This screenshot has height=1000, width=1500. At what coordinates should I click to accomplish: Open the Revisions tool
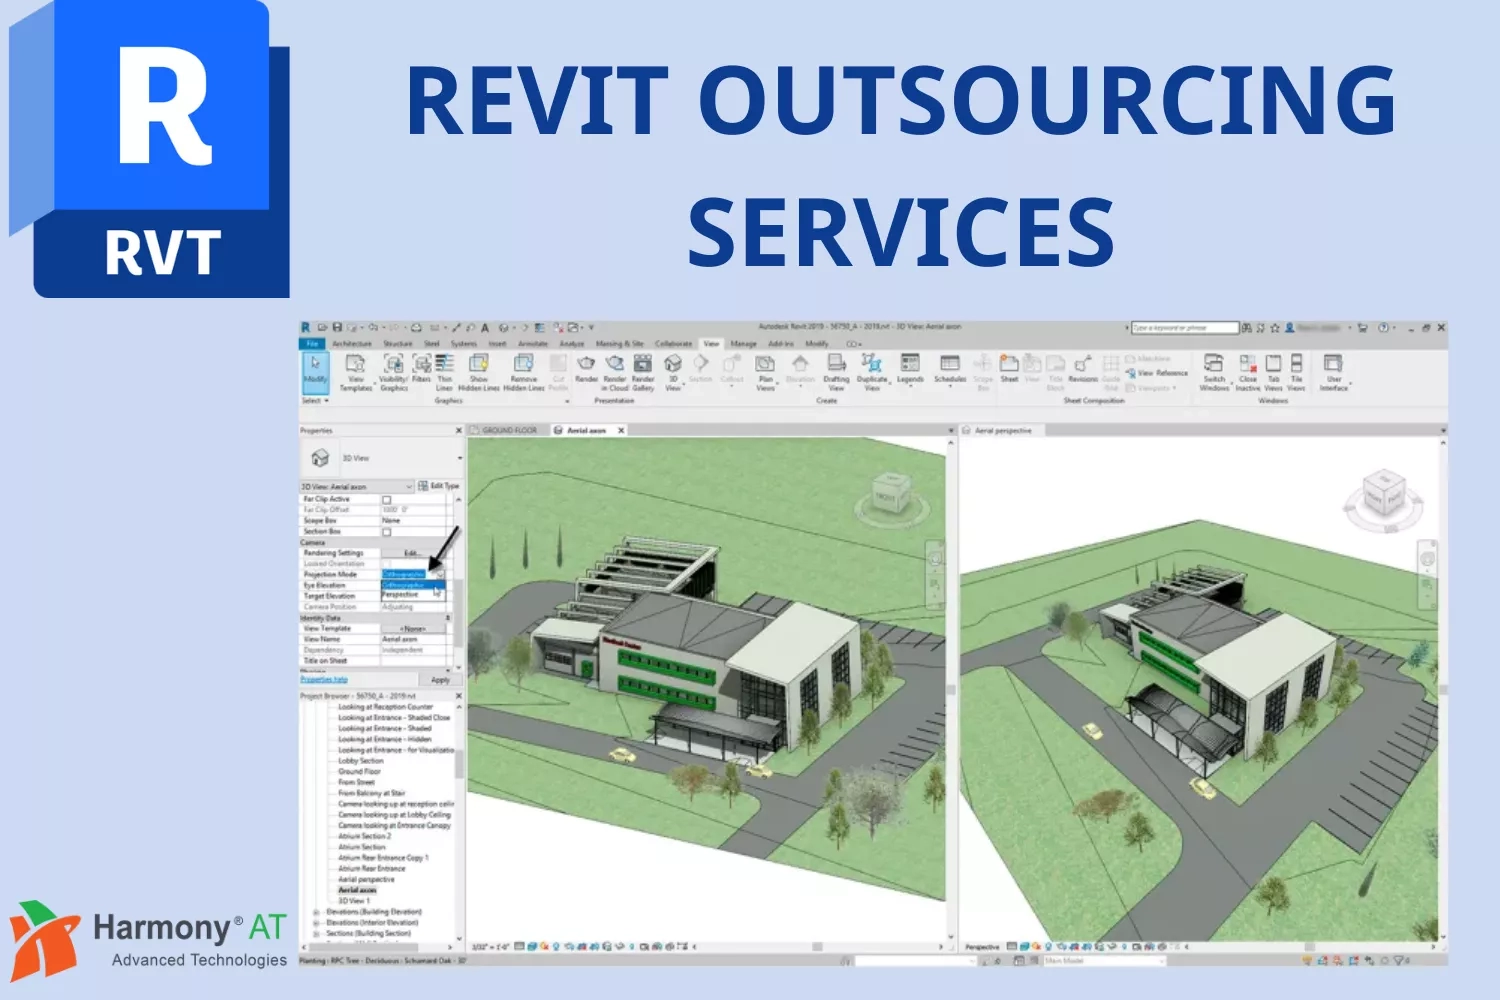(1083, 368)
